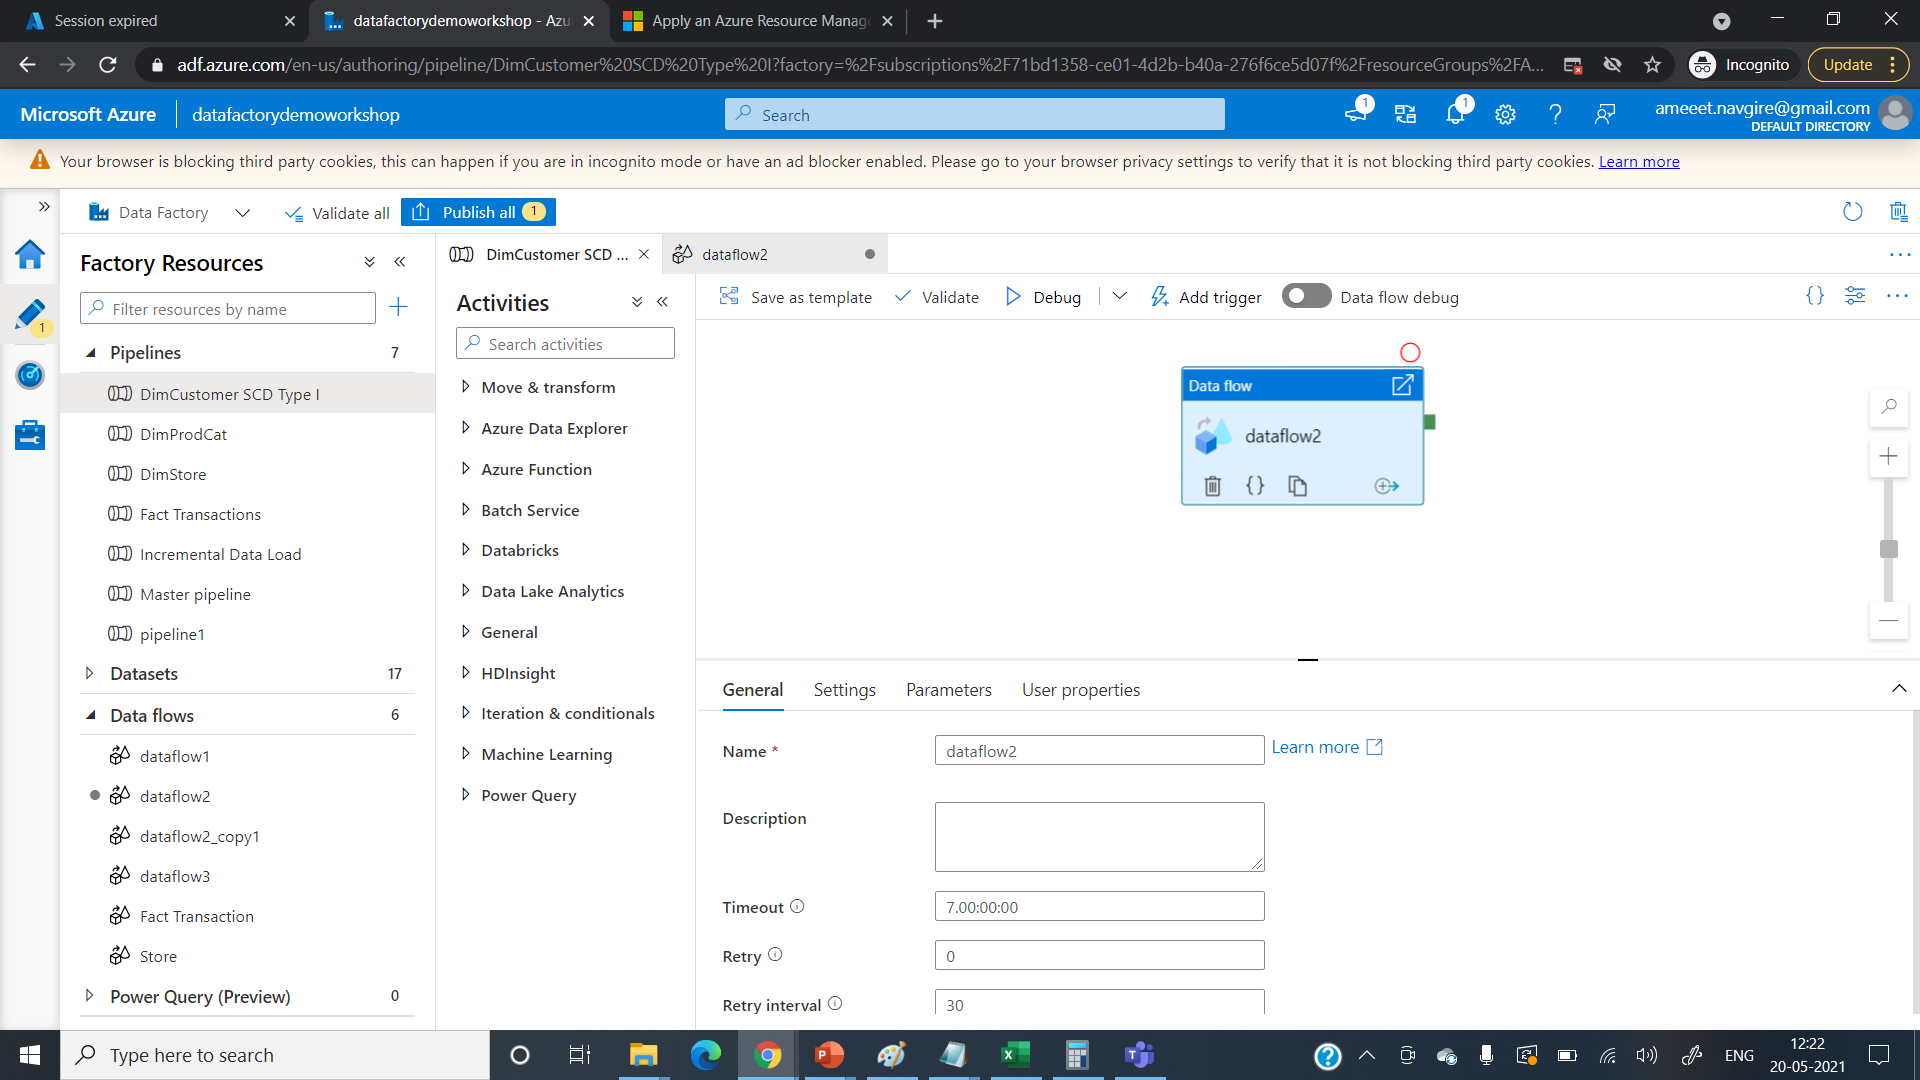Click the Publish all button
Screen dimensions: 1920x1080
pyautogui.click(x=479, y=212)
